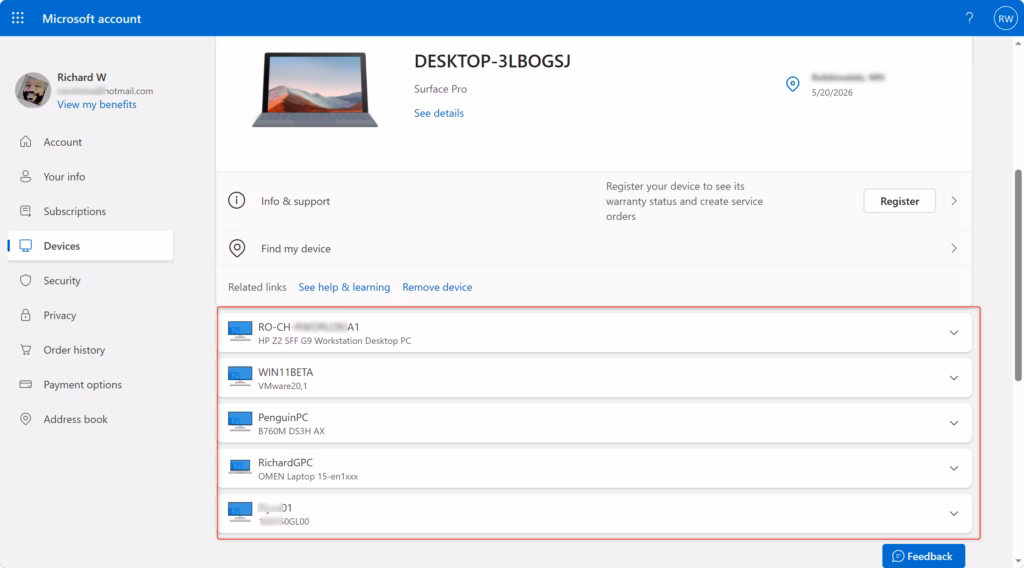This screenshot has height=568, width=1024.
Task: Click HP Z2 SFF G9 Workstation text
Action: tap(334, 341)
